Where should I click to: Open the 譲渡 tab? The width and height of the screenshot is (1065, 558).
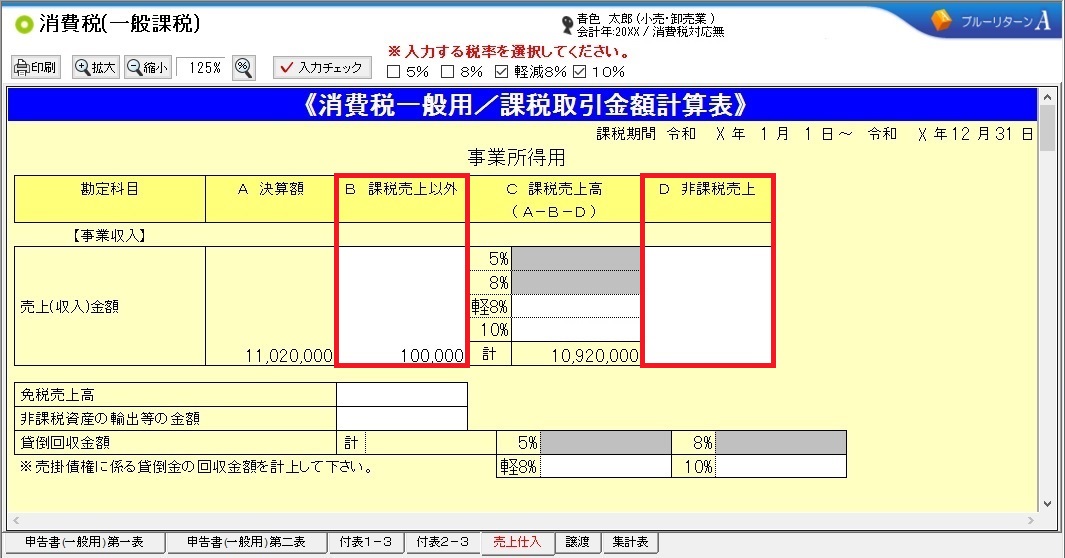(x=577, y=542)
